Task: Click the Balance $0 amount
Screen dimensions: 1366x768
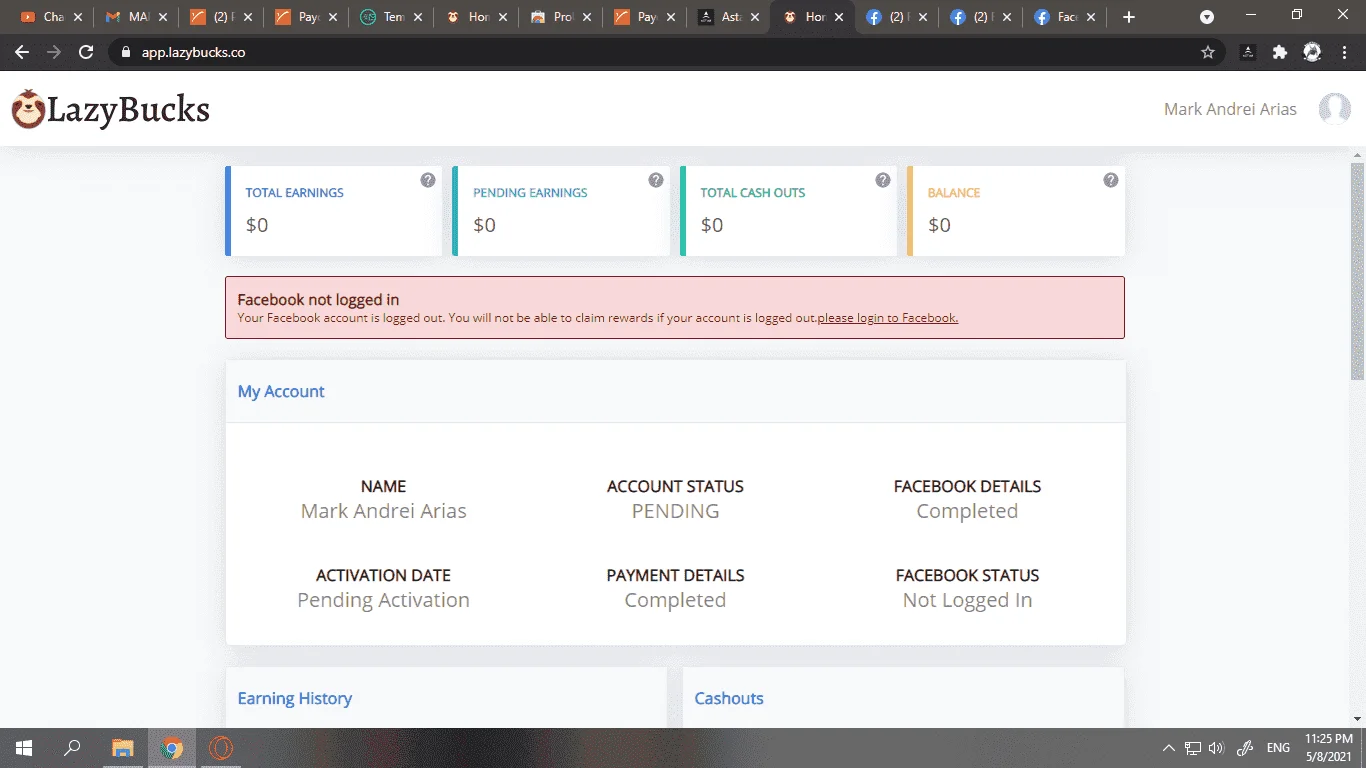Action: pos(939,225)
